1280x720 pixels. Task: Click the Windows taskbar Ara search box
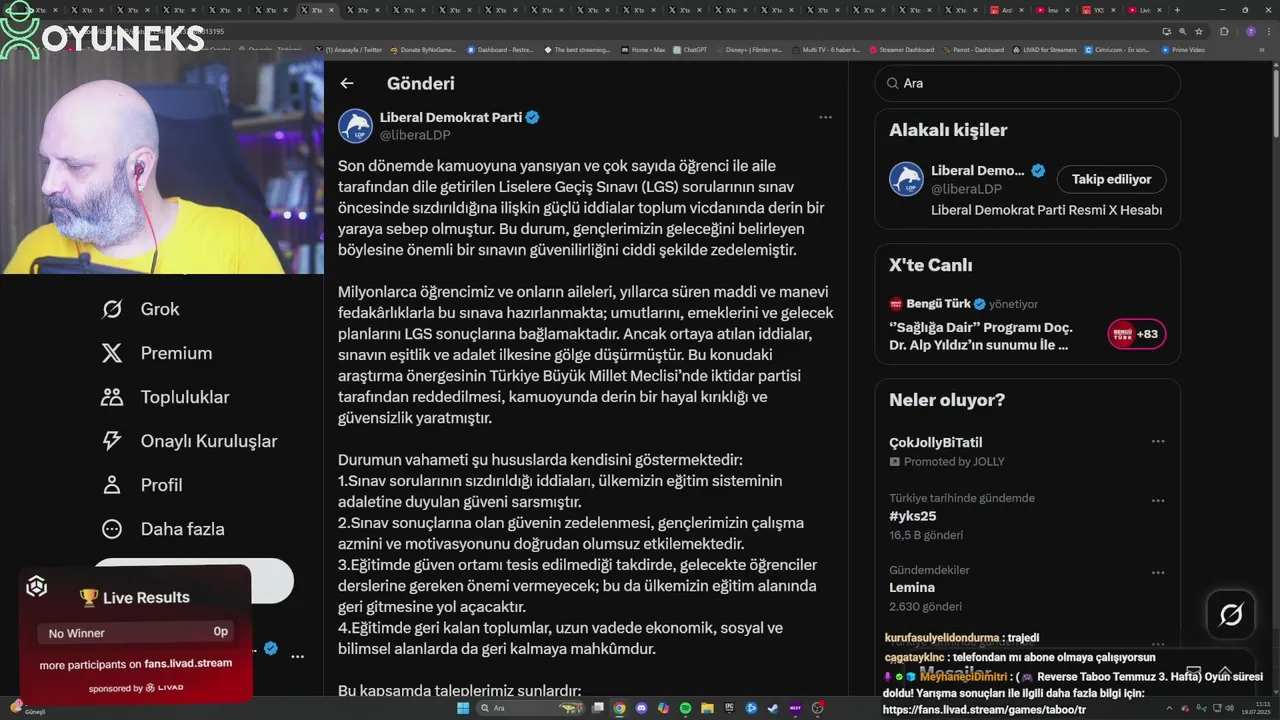coord(530,708)
